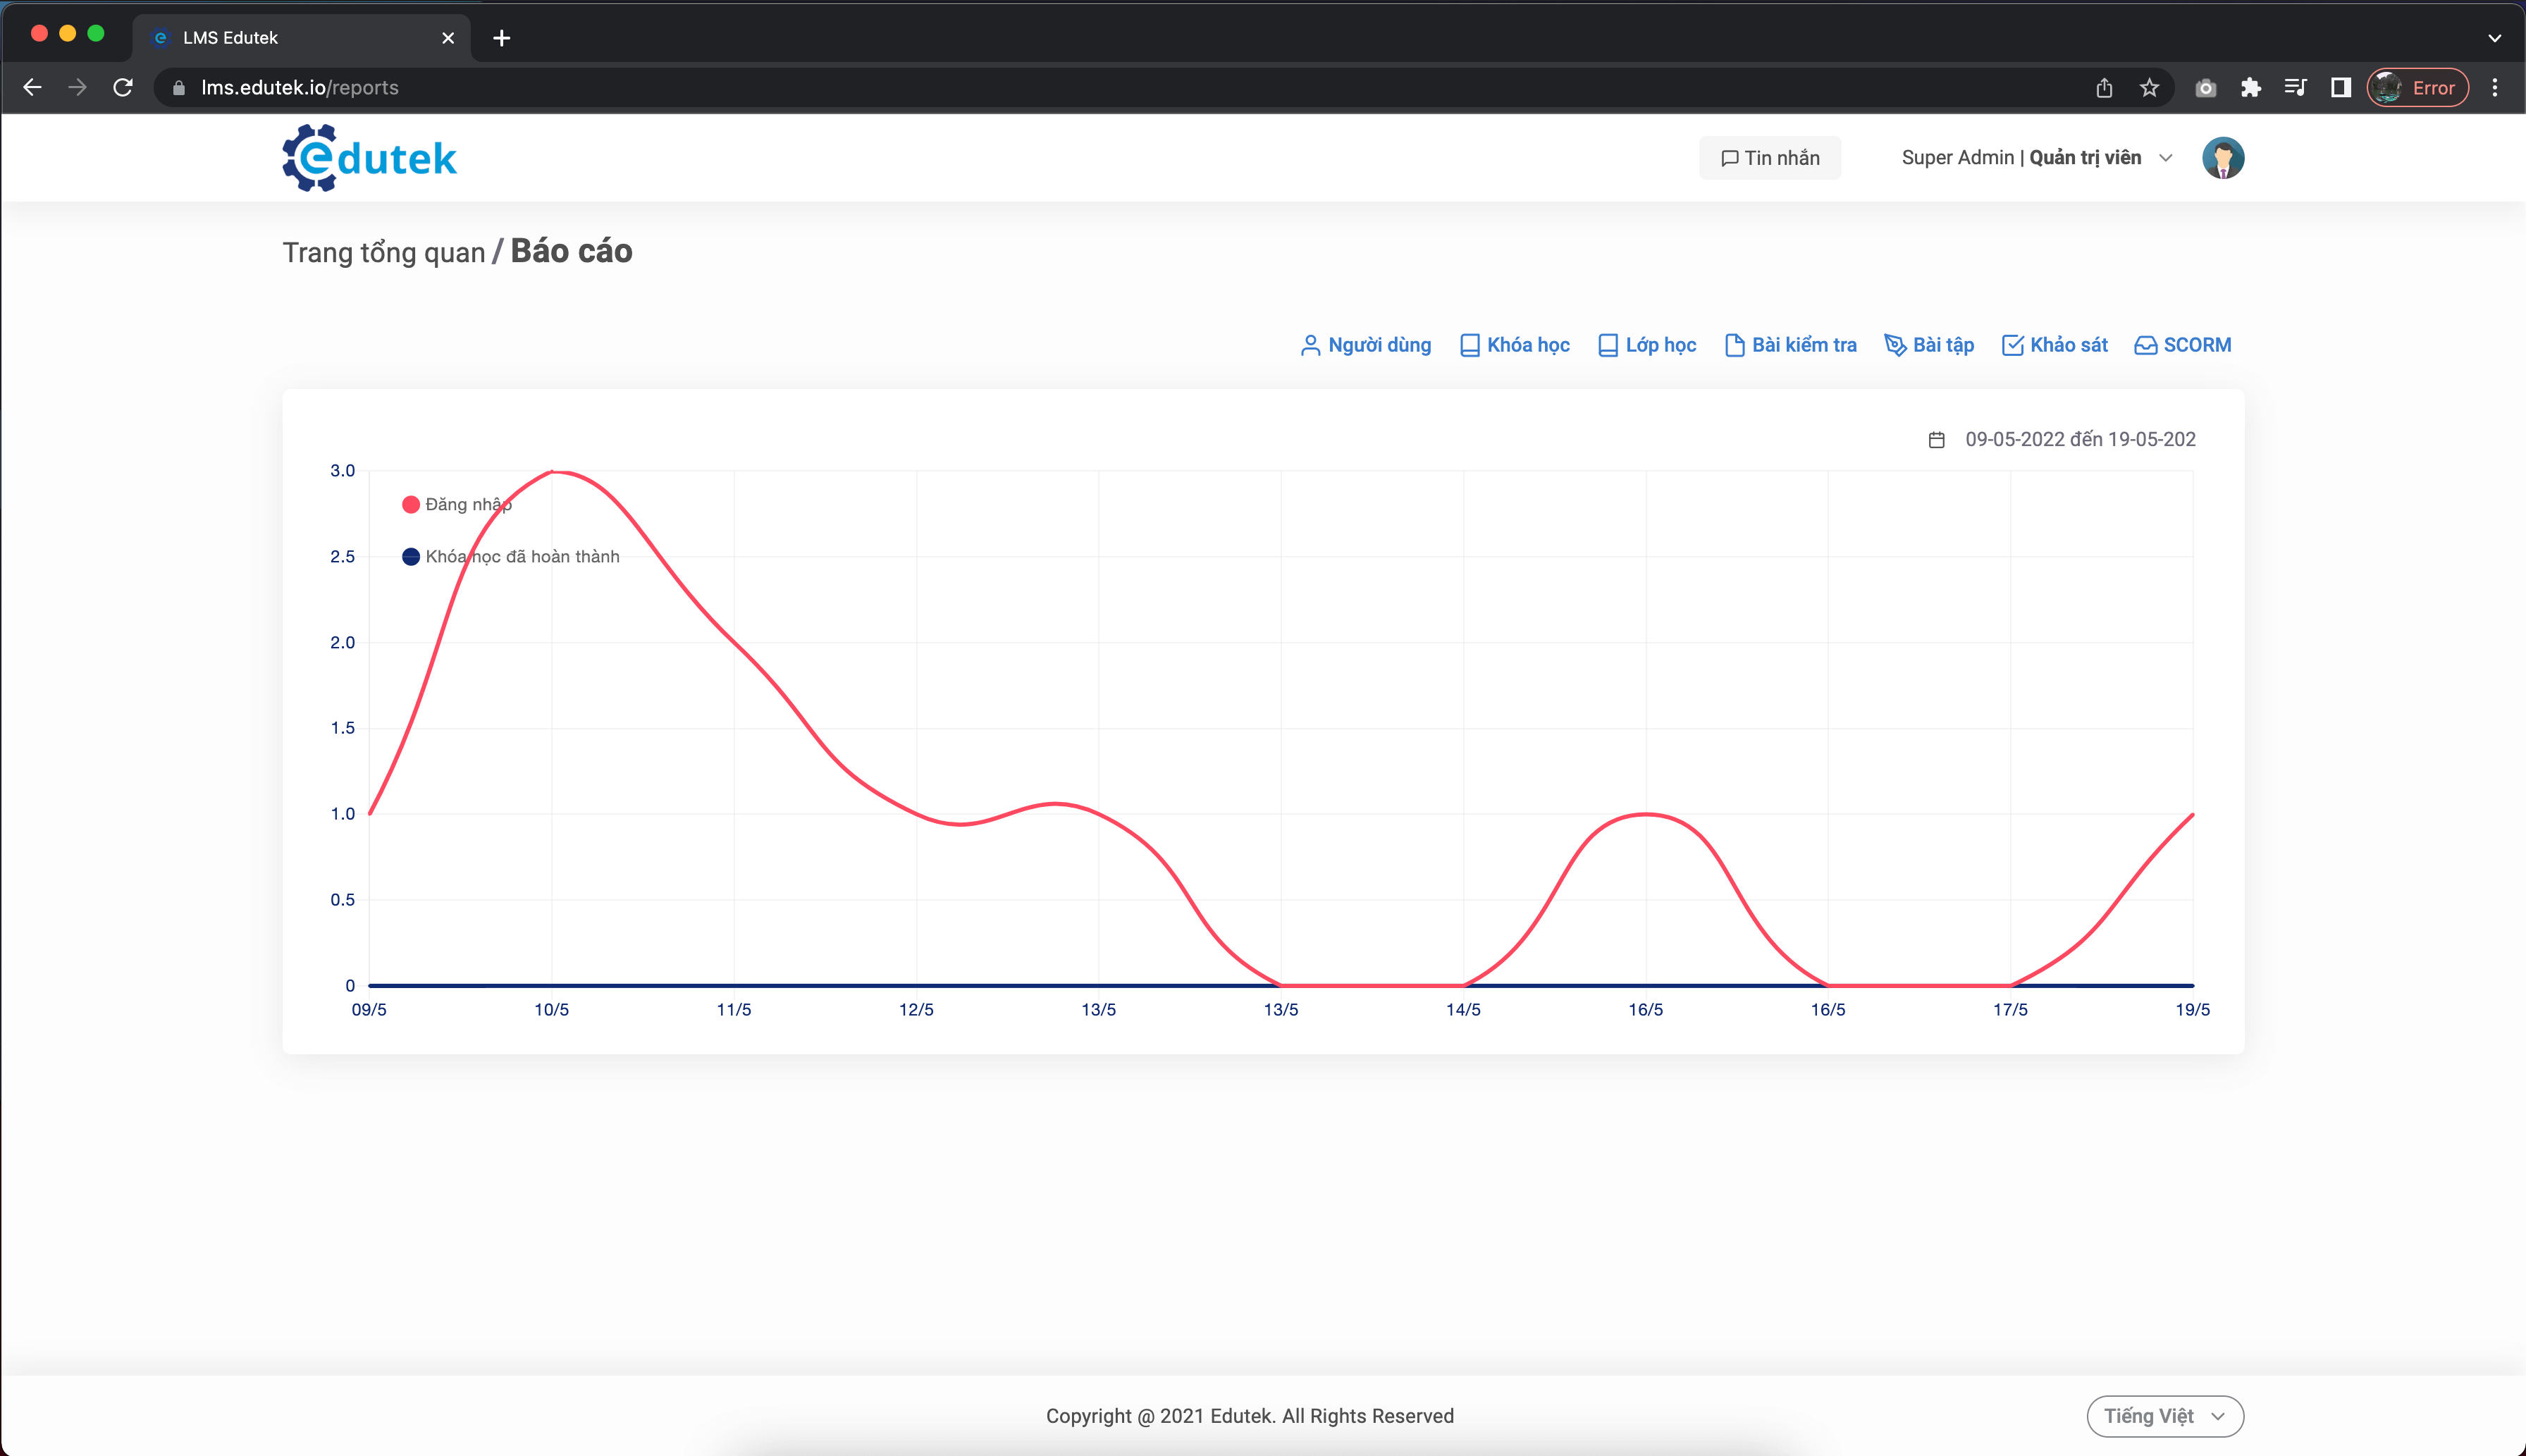Viewport: 2526px width, 1456px height.
Task: Open the media control playlist icon
Action: point(2295,88)
